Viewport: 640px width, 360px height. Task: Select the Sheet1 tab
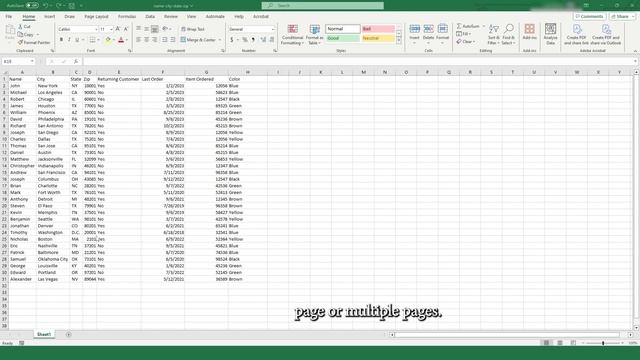(x=44, y=334)
